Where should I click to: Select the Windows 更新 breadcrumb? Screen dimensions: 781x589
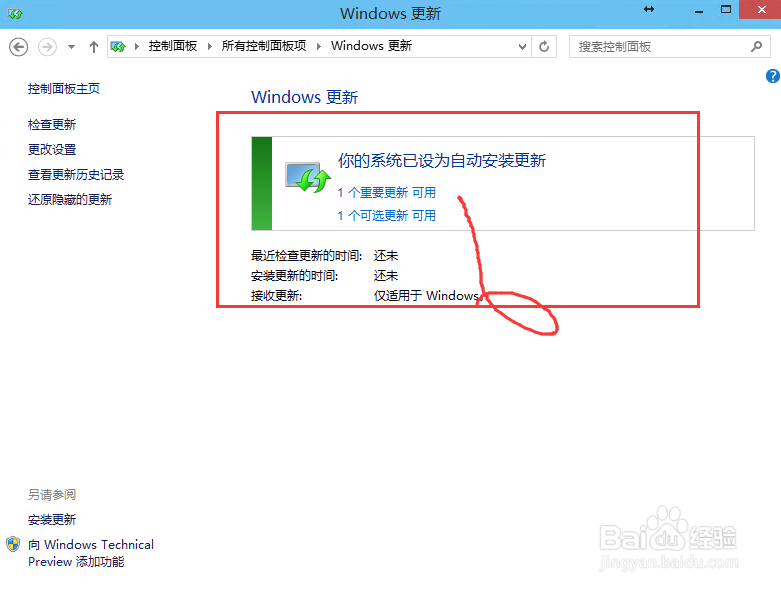pyautogui.click(x=371, y=46)
